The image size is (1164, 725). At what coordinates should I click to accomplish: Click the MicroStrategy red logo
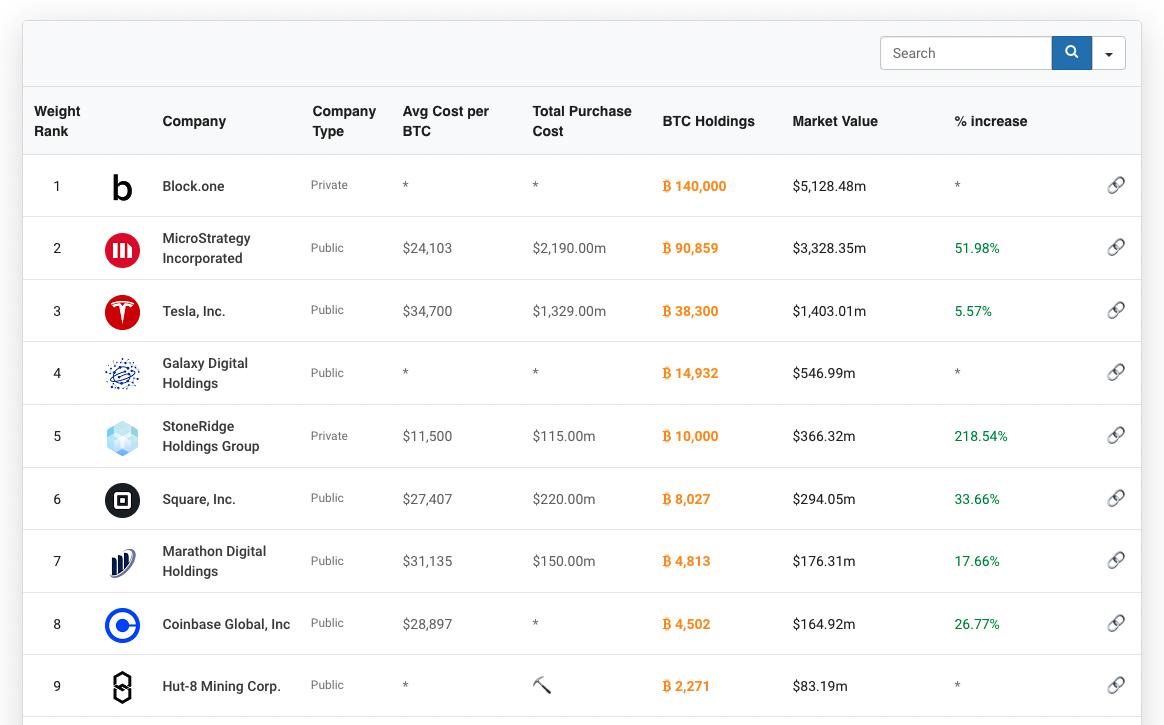(x=122, y=250)
